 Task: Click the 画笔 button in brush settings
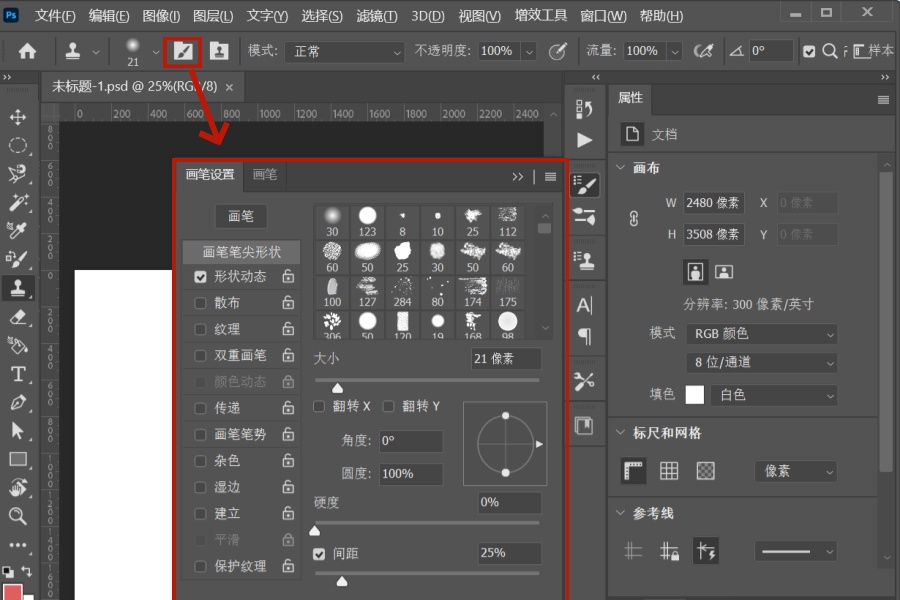click(240, 216)
